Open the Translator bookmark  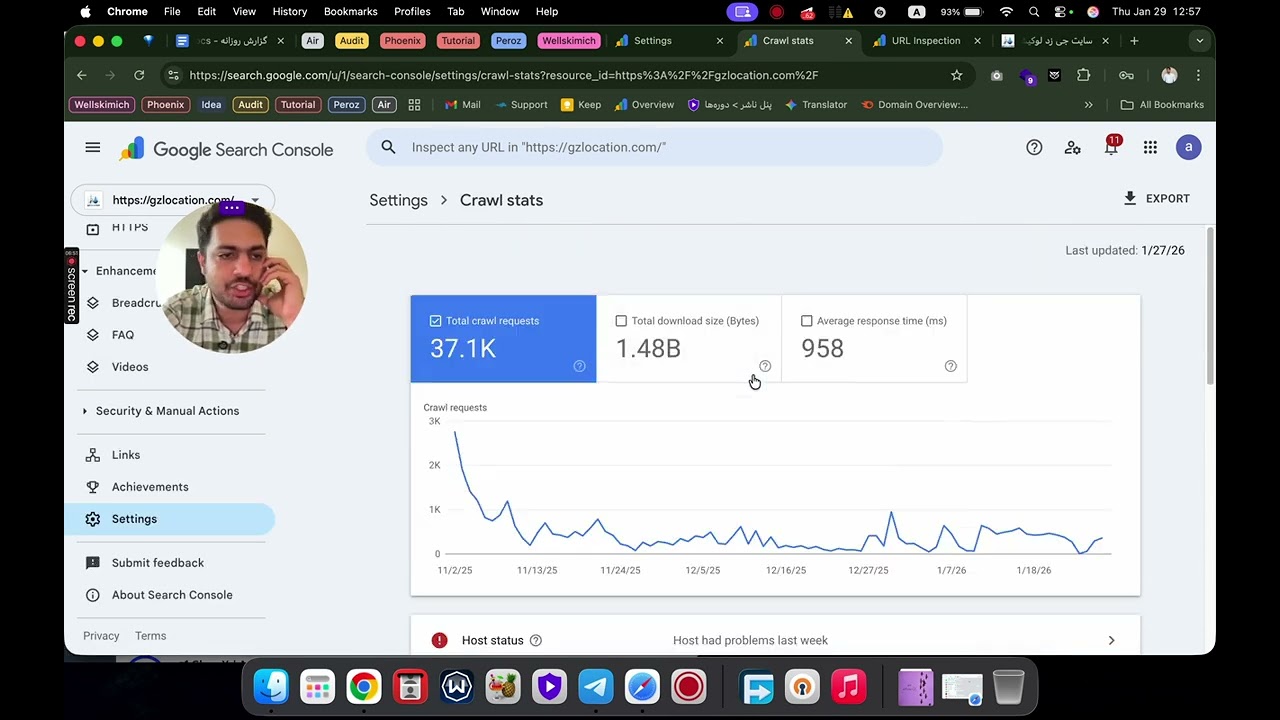coord(816,105)
